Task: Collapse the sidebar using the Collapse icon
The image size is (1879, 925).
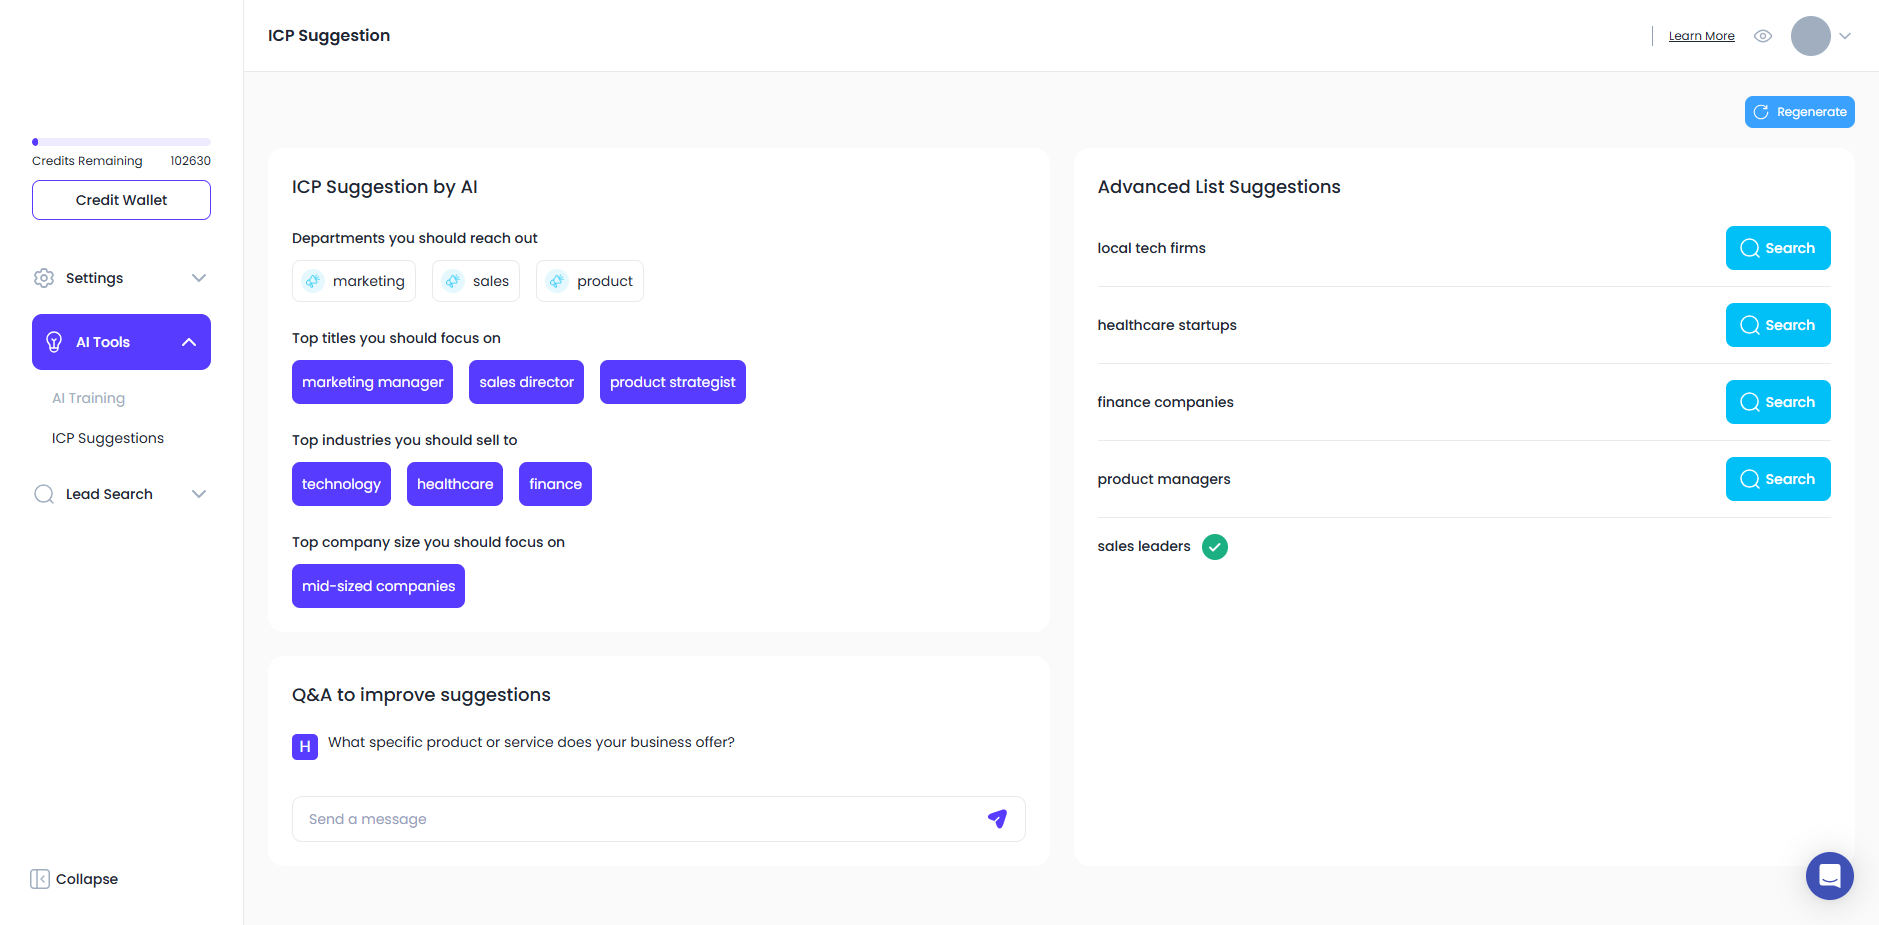Action: pos(41,878)
